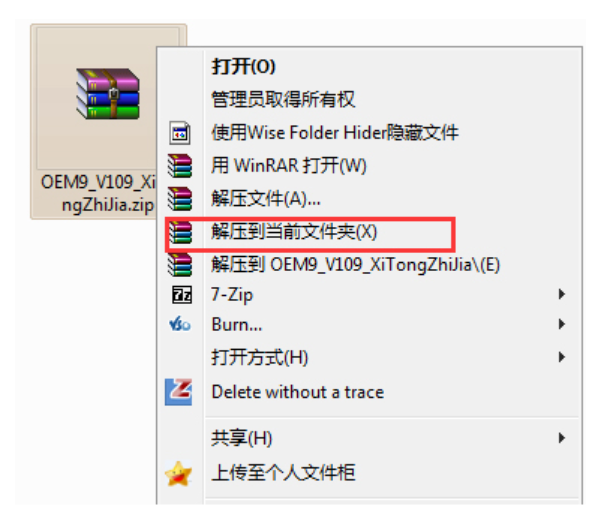Click the OEM9_V109_XingZhiJia.zip file name label
Screen dimensions: 613x523
click(x=99, y=193)
